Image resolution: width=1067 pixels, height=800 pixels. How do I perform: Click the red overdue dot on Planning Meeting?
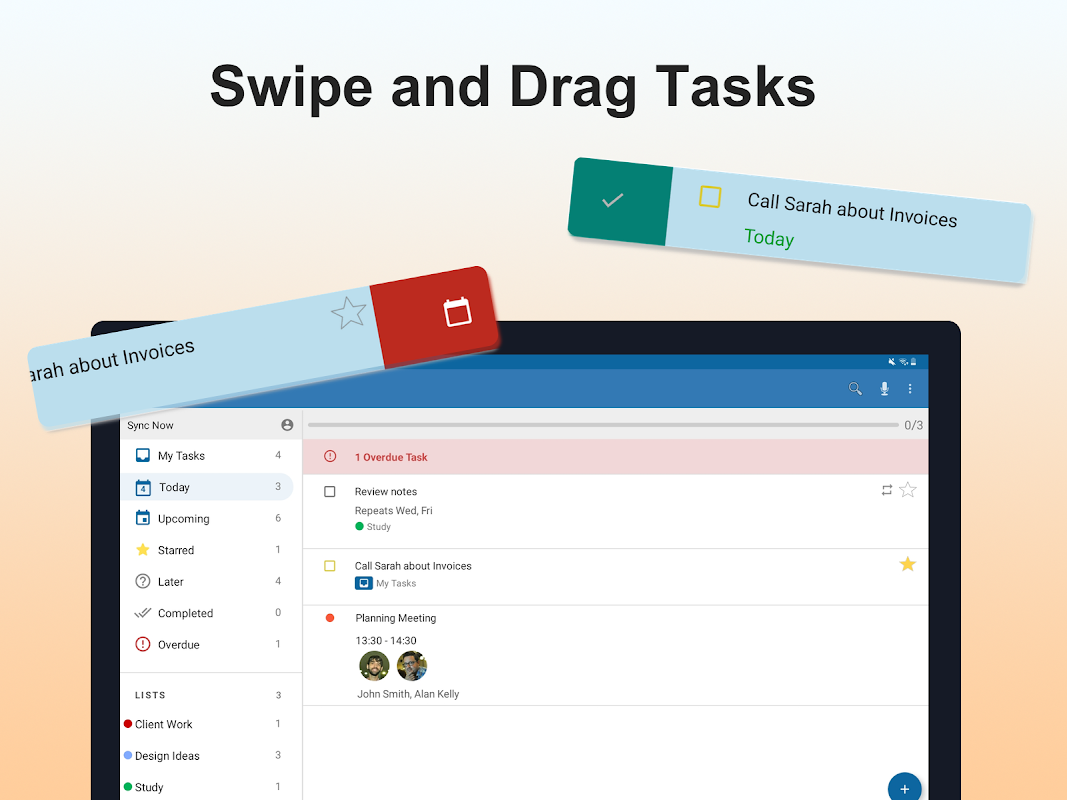click(329, 618)
